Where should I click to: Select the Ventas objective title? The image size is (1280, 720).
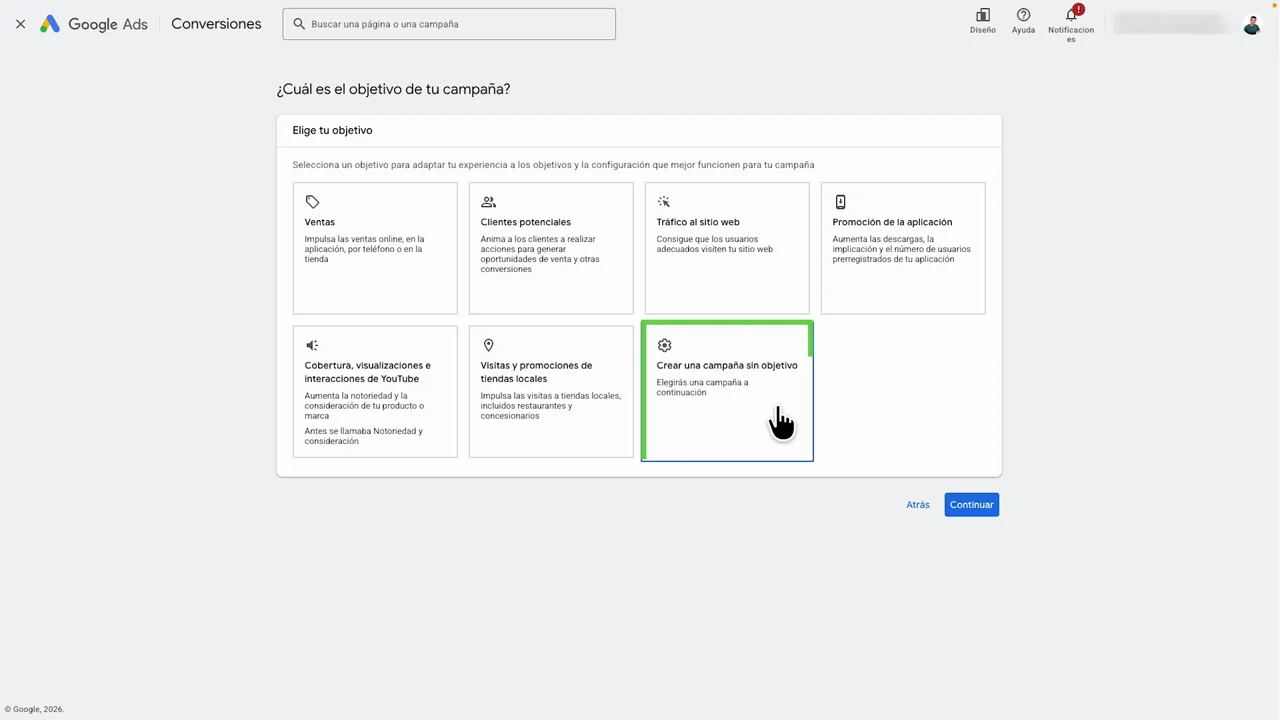point(320,222)
